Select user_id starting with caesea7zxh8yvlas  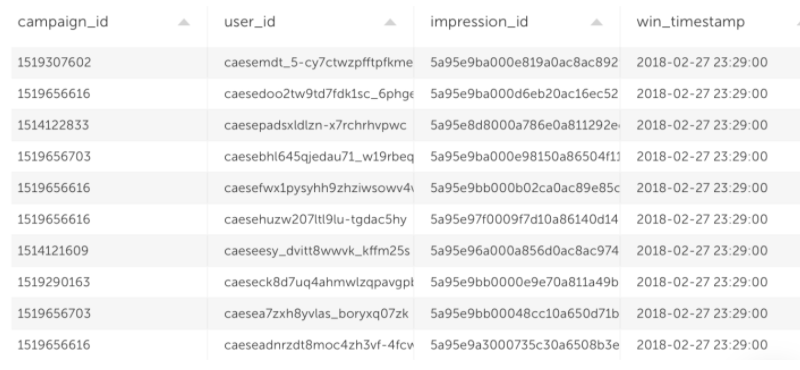pyautogui.click(x=316, y=314)
